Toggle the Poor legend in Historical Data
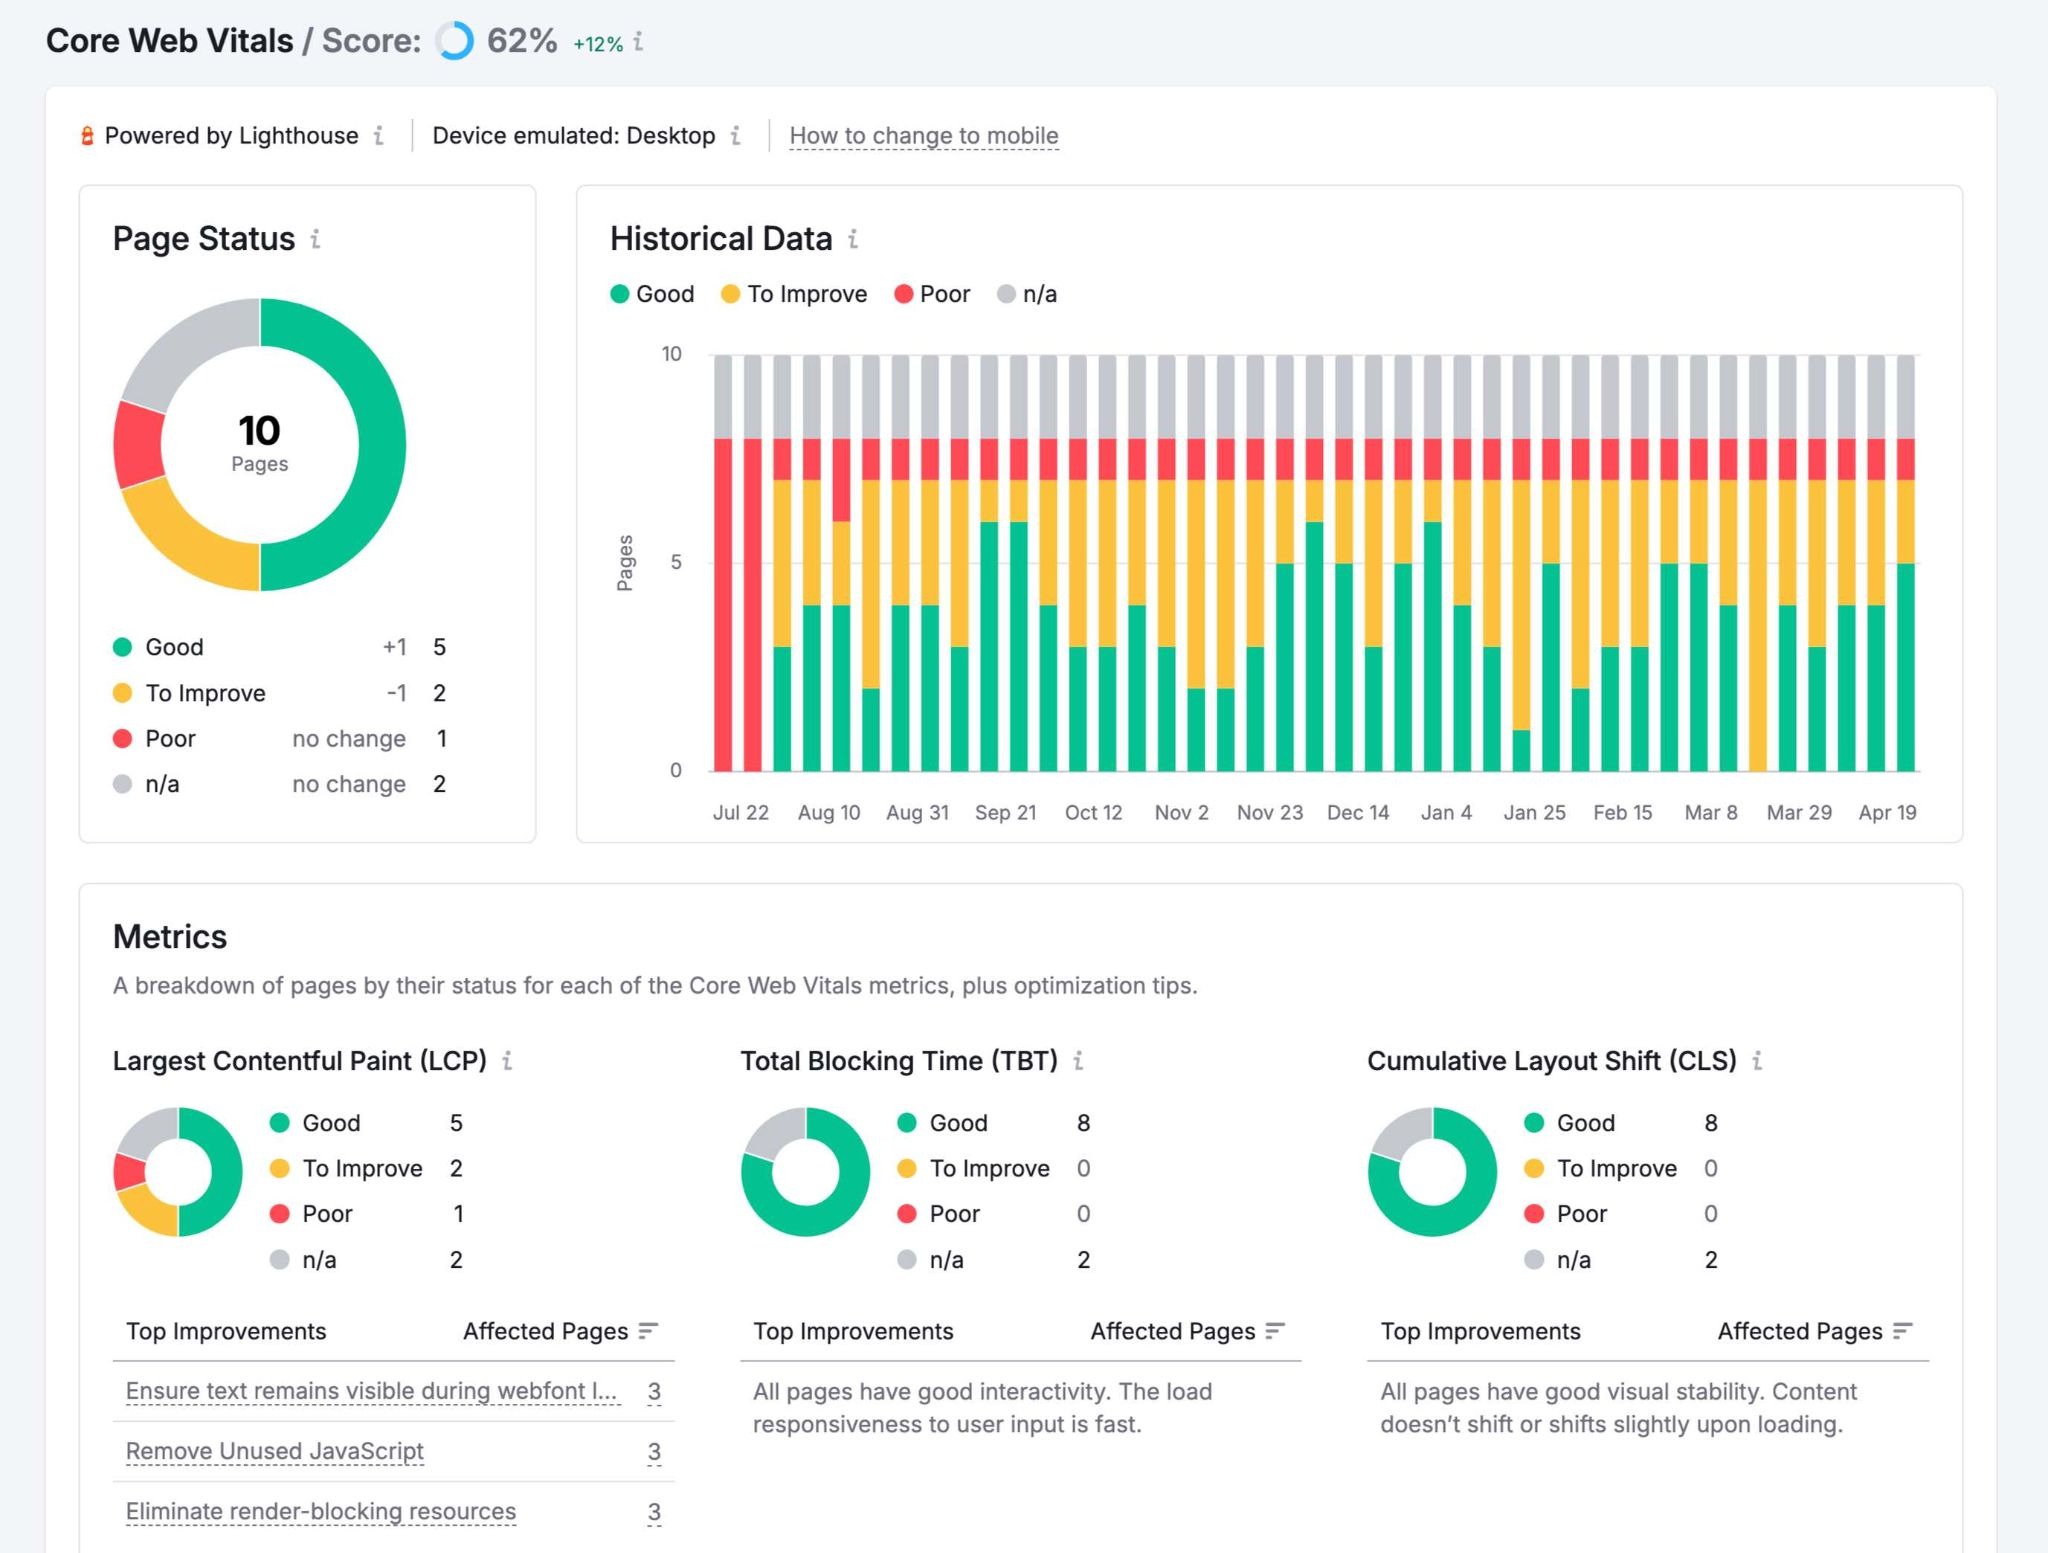This screenshot has height=1553, width=2048. pyautogui.click(x=934, y=294)
